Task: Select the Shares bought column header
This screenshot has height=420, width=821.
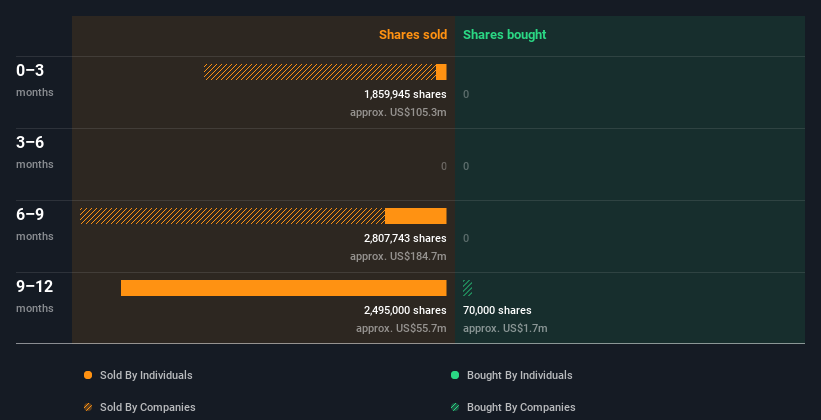Action: [504, 35]
